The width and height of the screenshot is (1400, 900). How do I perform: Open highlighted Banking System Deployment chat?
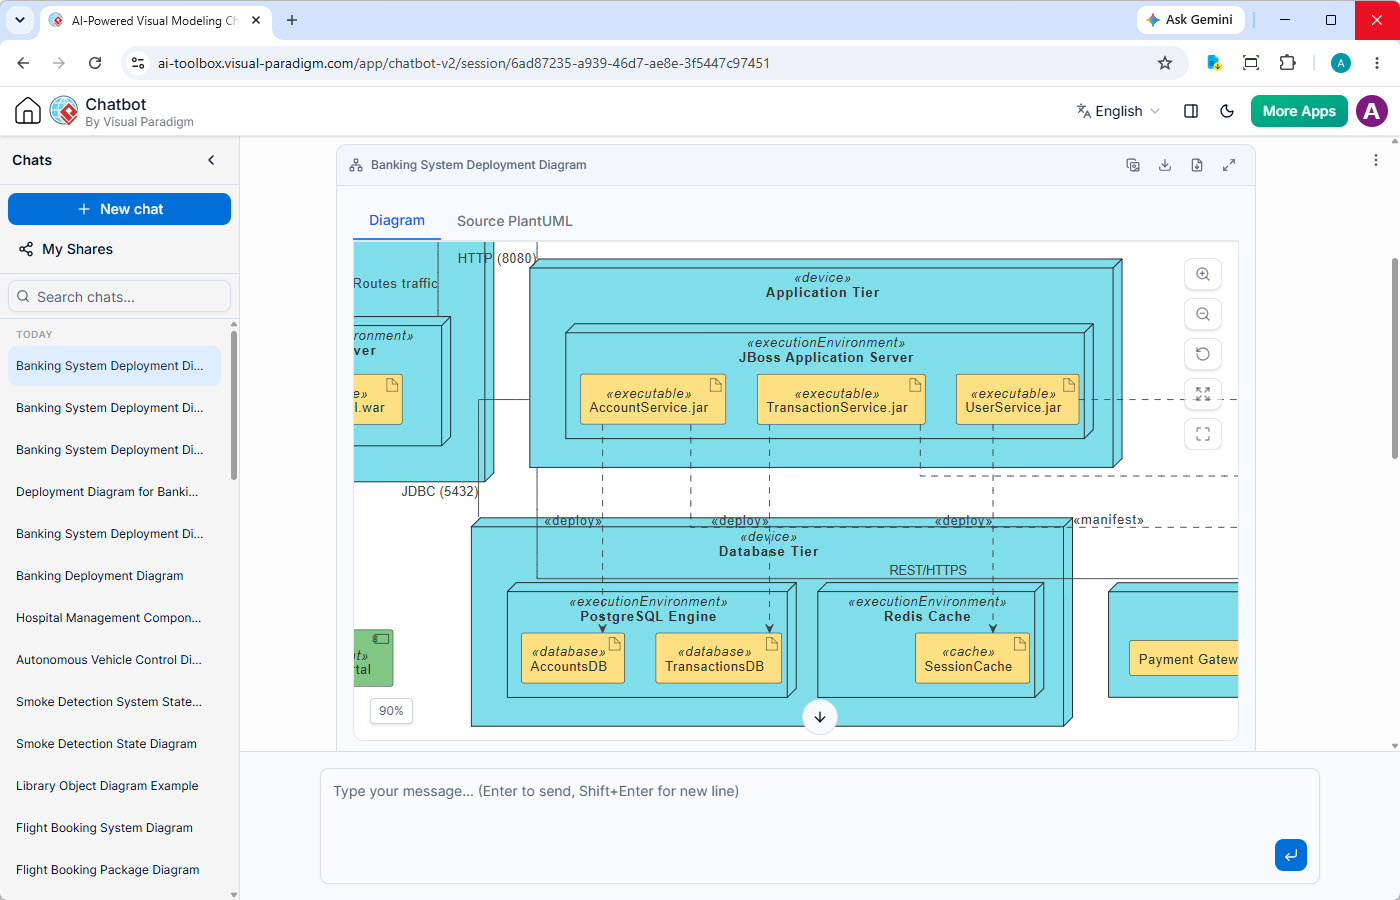pos(114,366)
